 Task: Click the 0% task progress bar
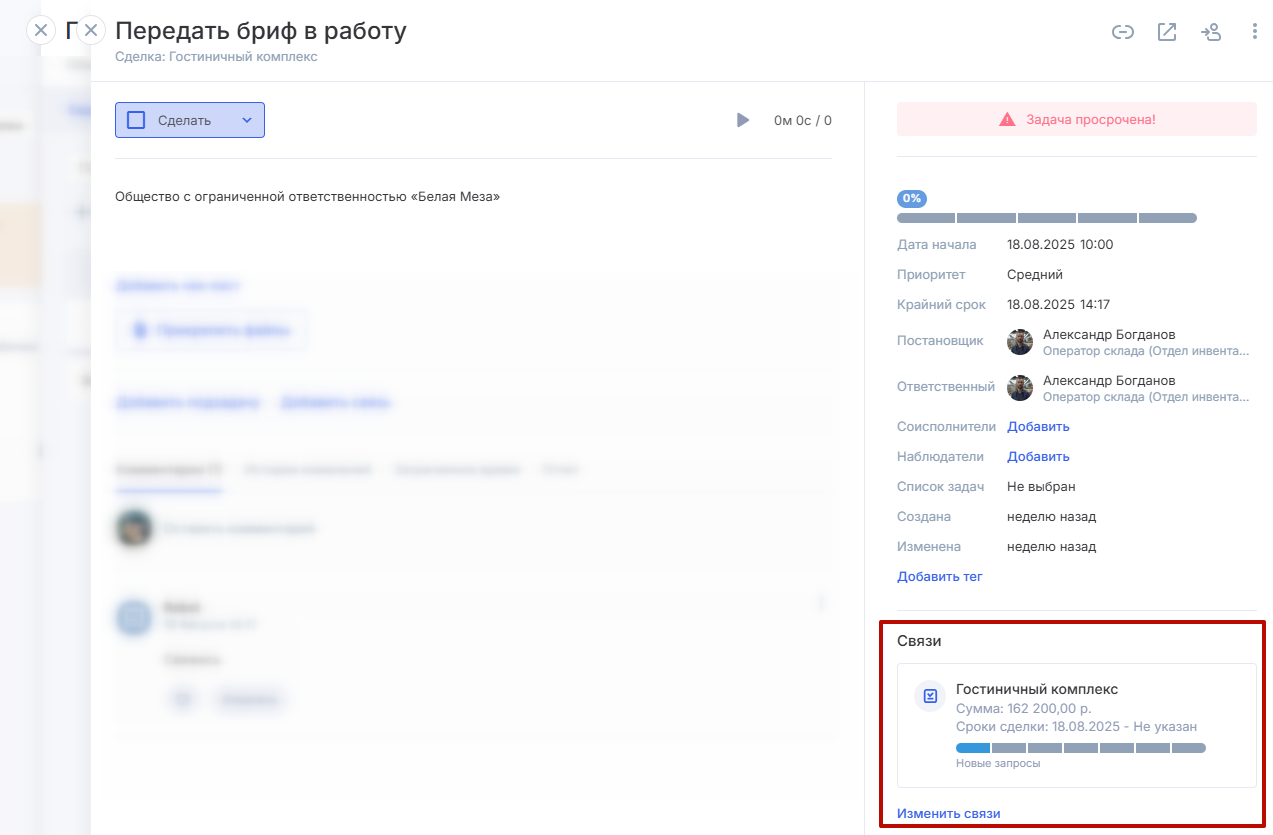(1046, 218)
